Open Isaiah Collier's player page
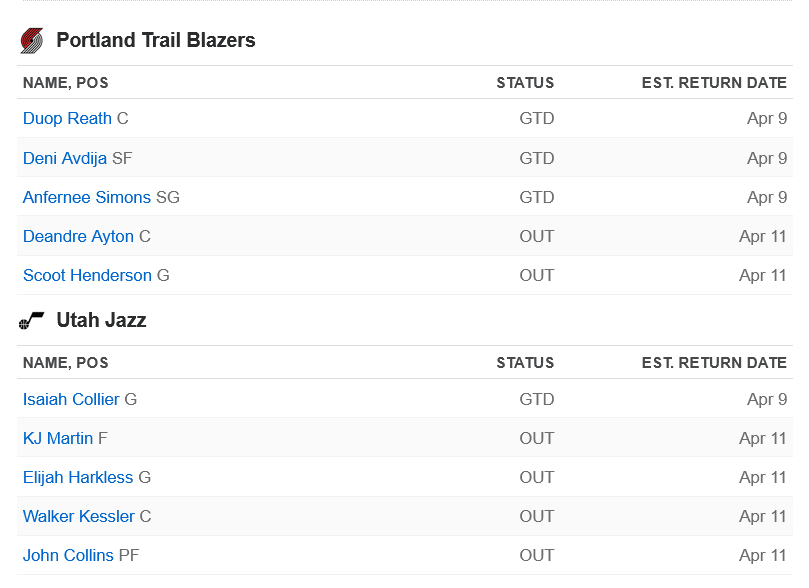Image resolution: width=809 pixels, height=588 pixels. click(x=71, y=400)
